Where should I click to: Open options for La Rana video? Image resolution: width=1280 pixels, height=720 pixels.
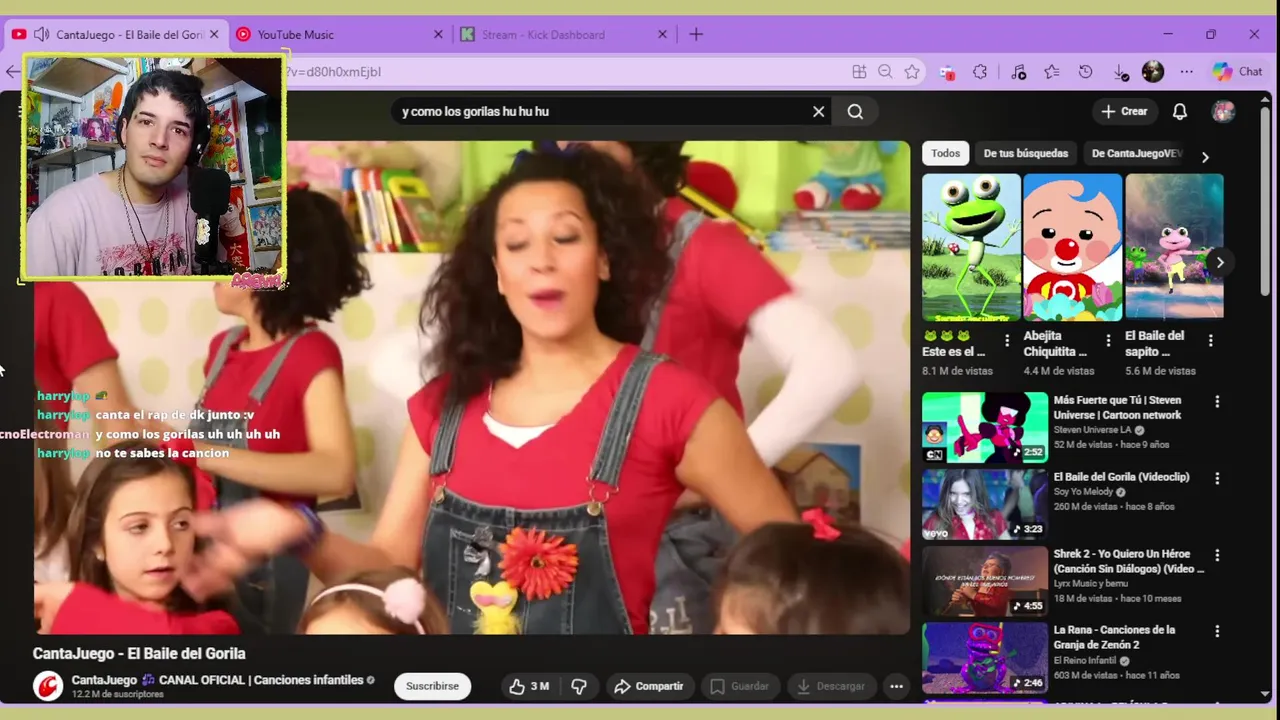(x=1217, y=631)
